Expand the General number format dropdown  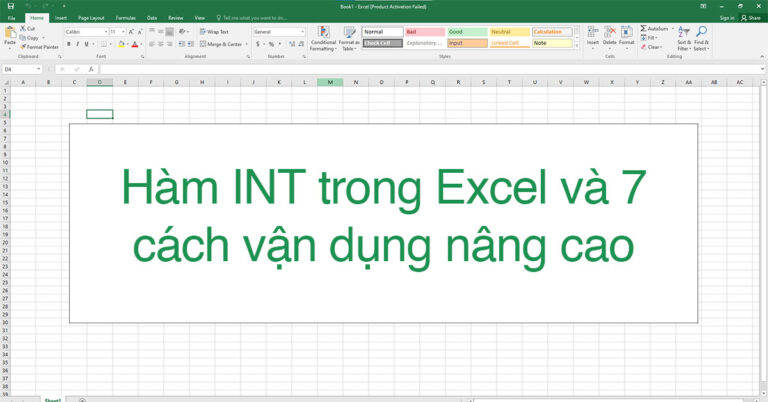[x=303, y=32]
